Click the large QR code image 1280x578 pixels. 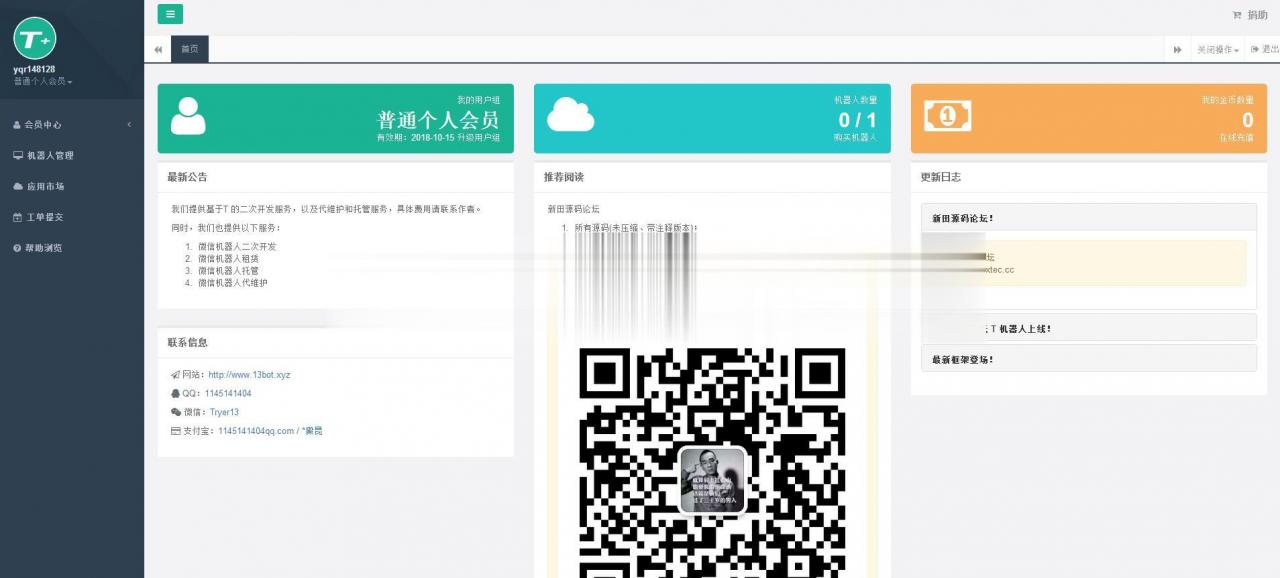pyautogui.click(x=712, y=463)
